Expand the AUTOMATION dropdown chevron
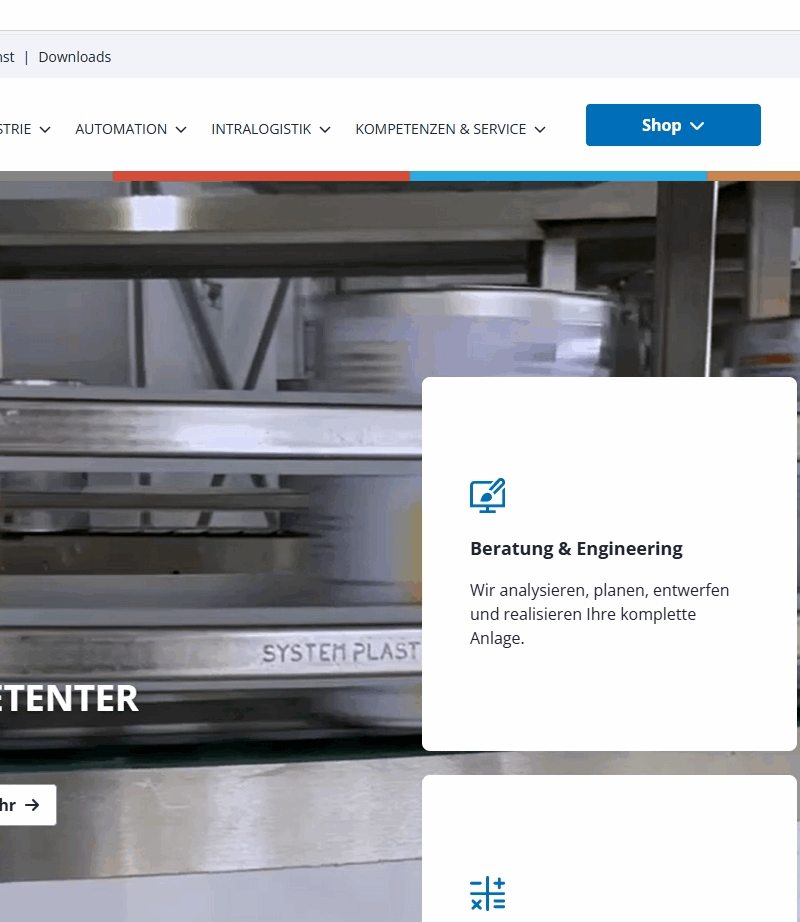 point(181,130)
